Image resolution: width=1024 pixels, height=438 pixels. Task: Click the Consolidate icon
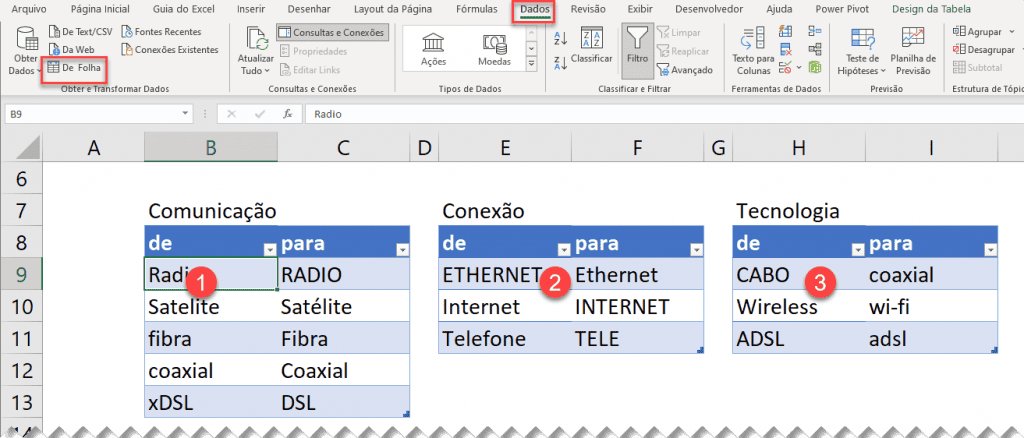814,31
